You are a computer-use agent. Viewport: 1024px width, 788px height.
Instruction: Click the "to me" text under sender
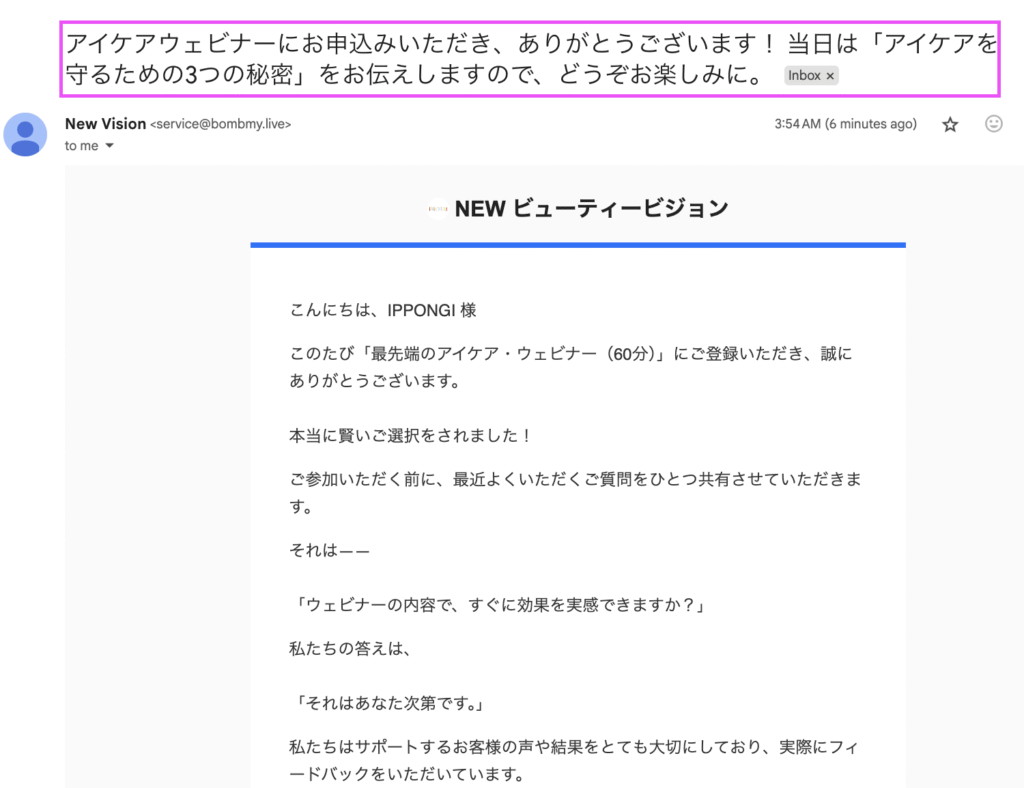[82, 146]
